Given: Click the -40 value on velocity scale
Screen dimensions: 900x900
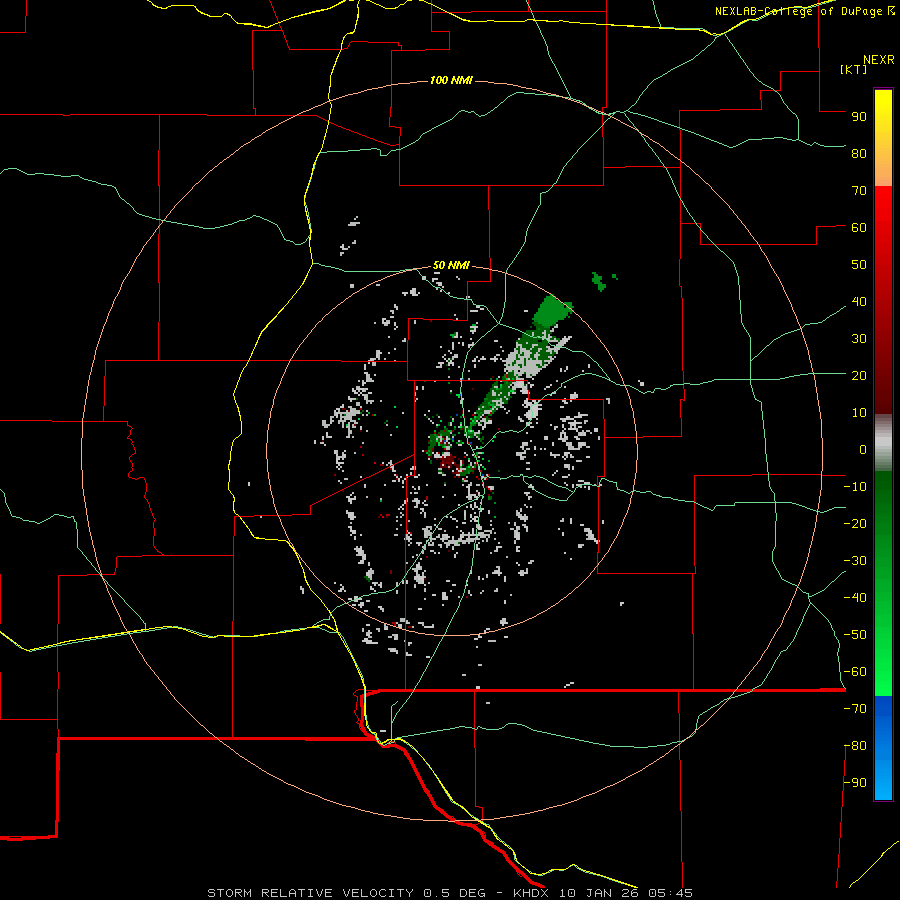Looking at the screenshot, I should (855, 598).
